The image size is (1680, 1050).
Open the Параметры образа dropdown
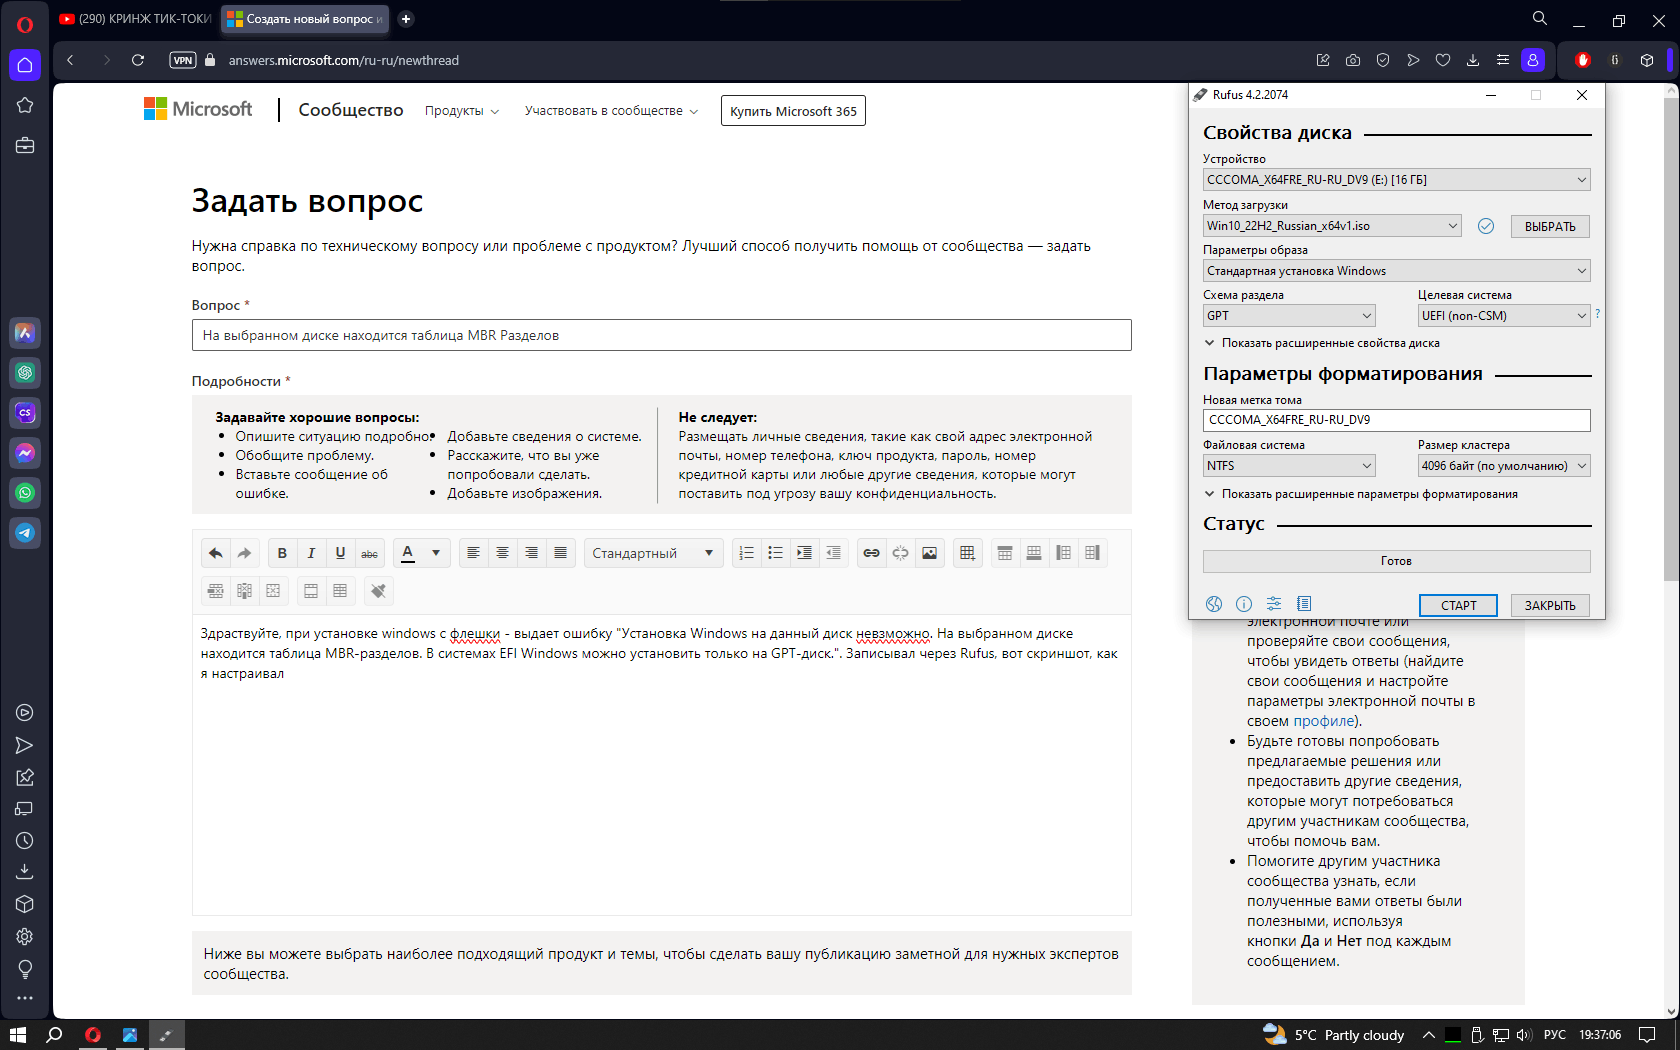(1396, 271)
